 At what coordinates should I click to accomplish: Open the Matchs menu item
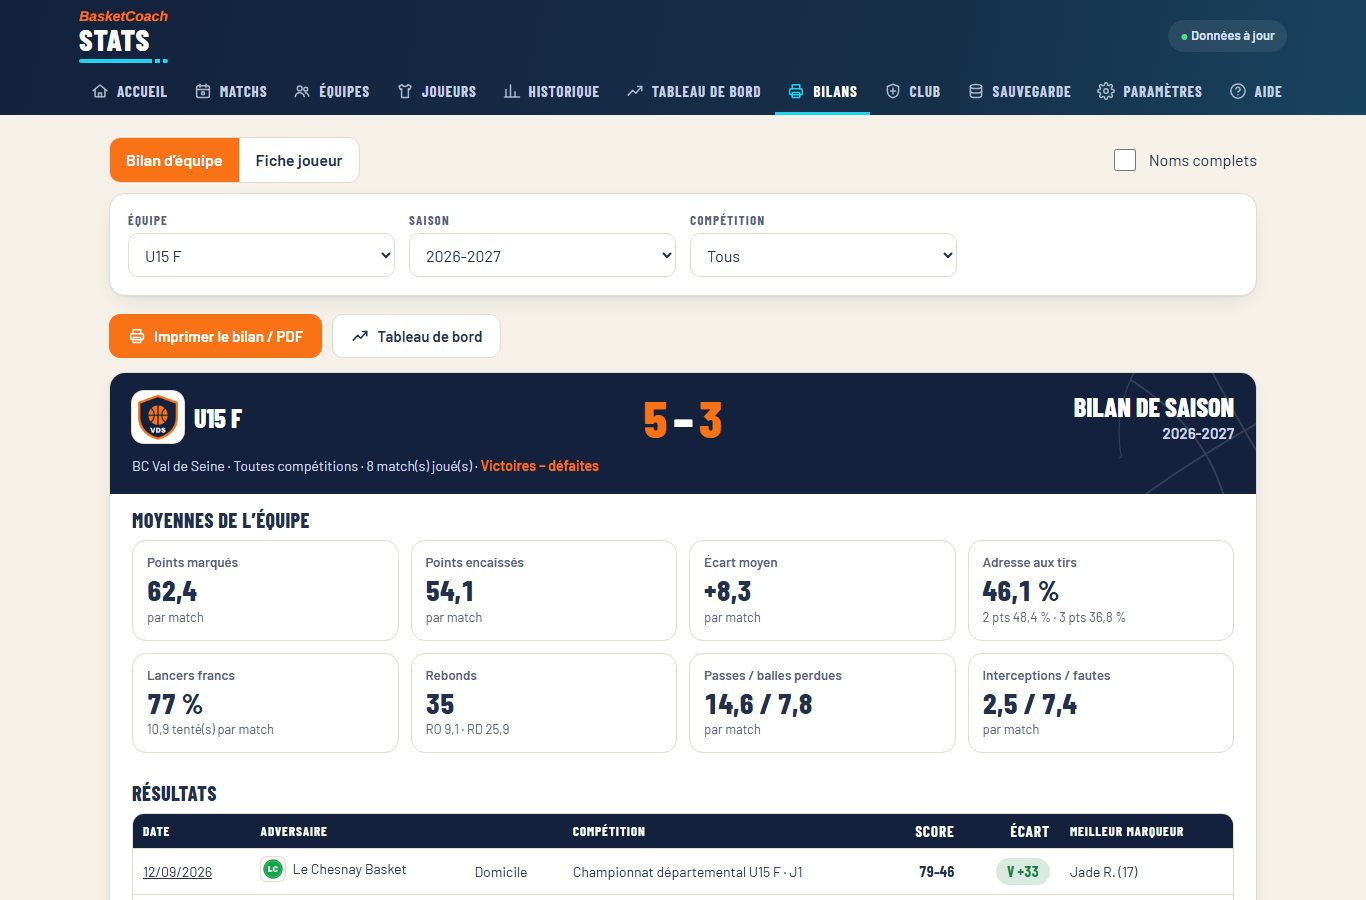231,91
